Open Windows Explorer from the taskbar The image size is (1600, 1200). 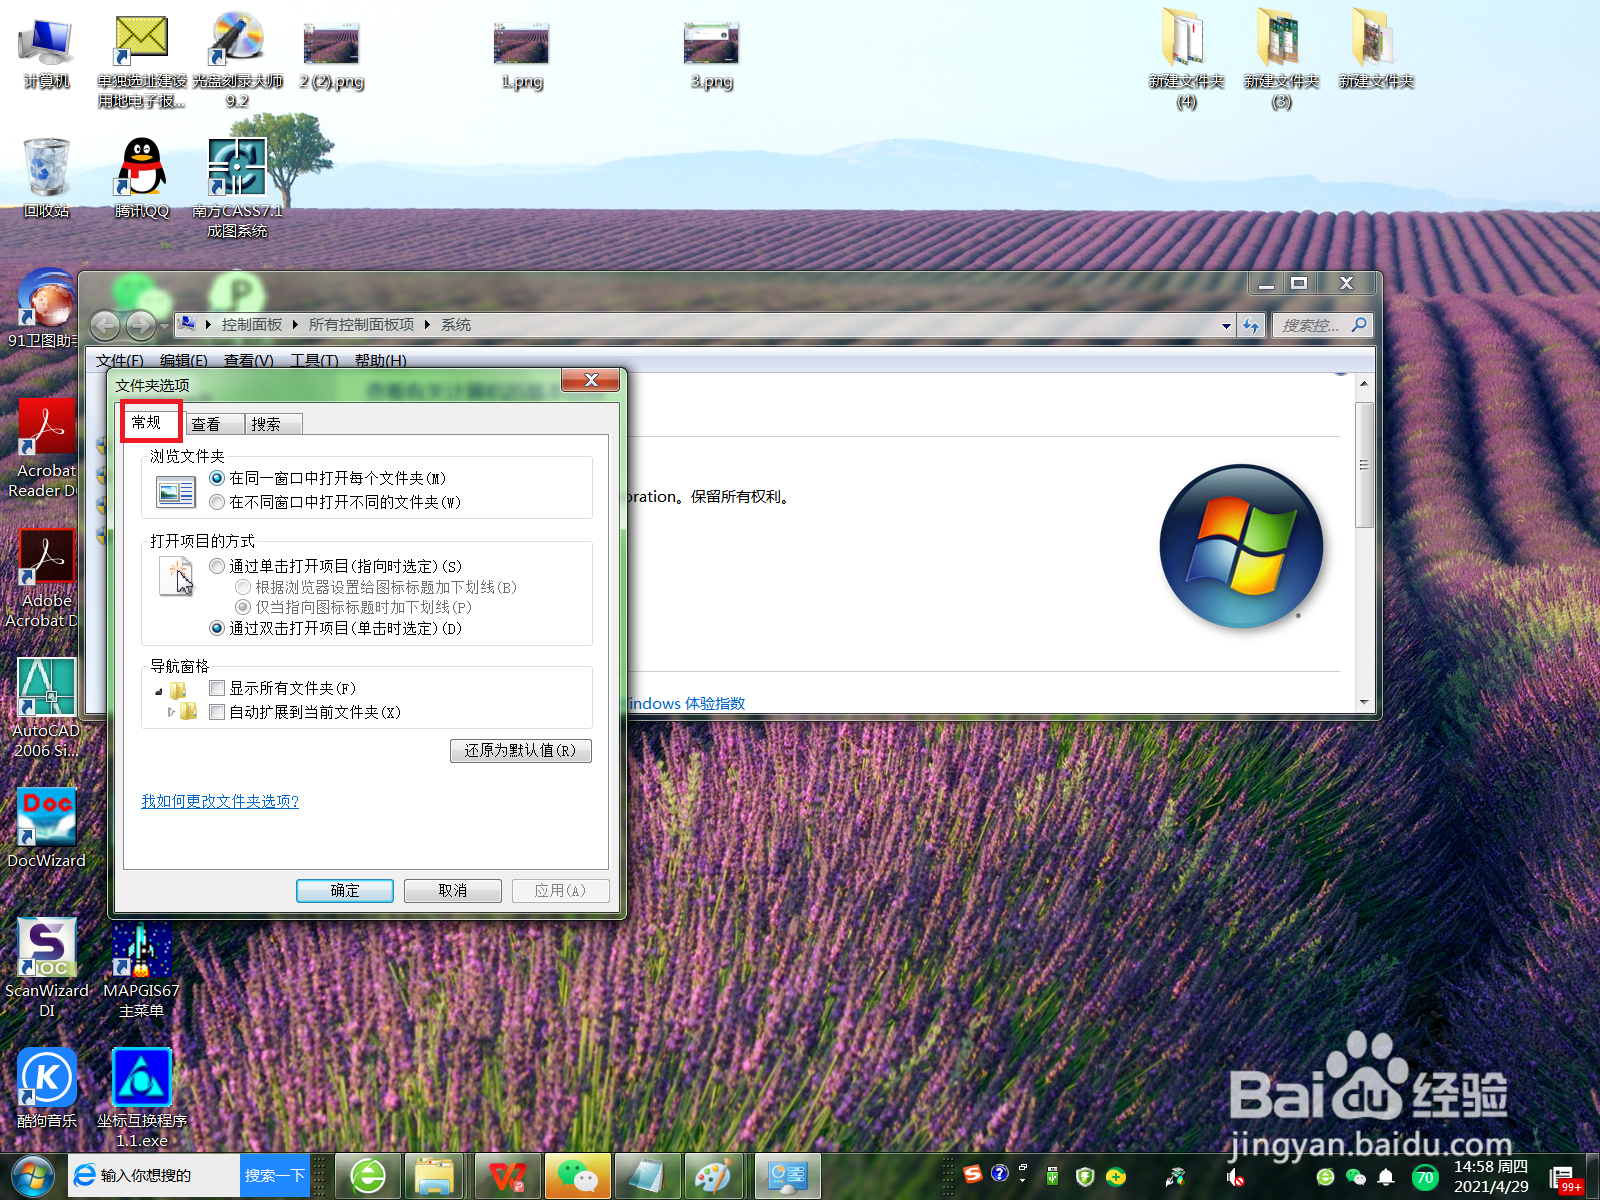point(435,1176)
